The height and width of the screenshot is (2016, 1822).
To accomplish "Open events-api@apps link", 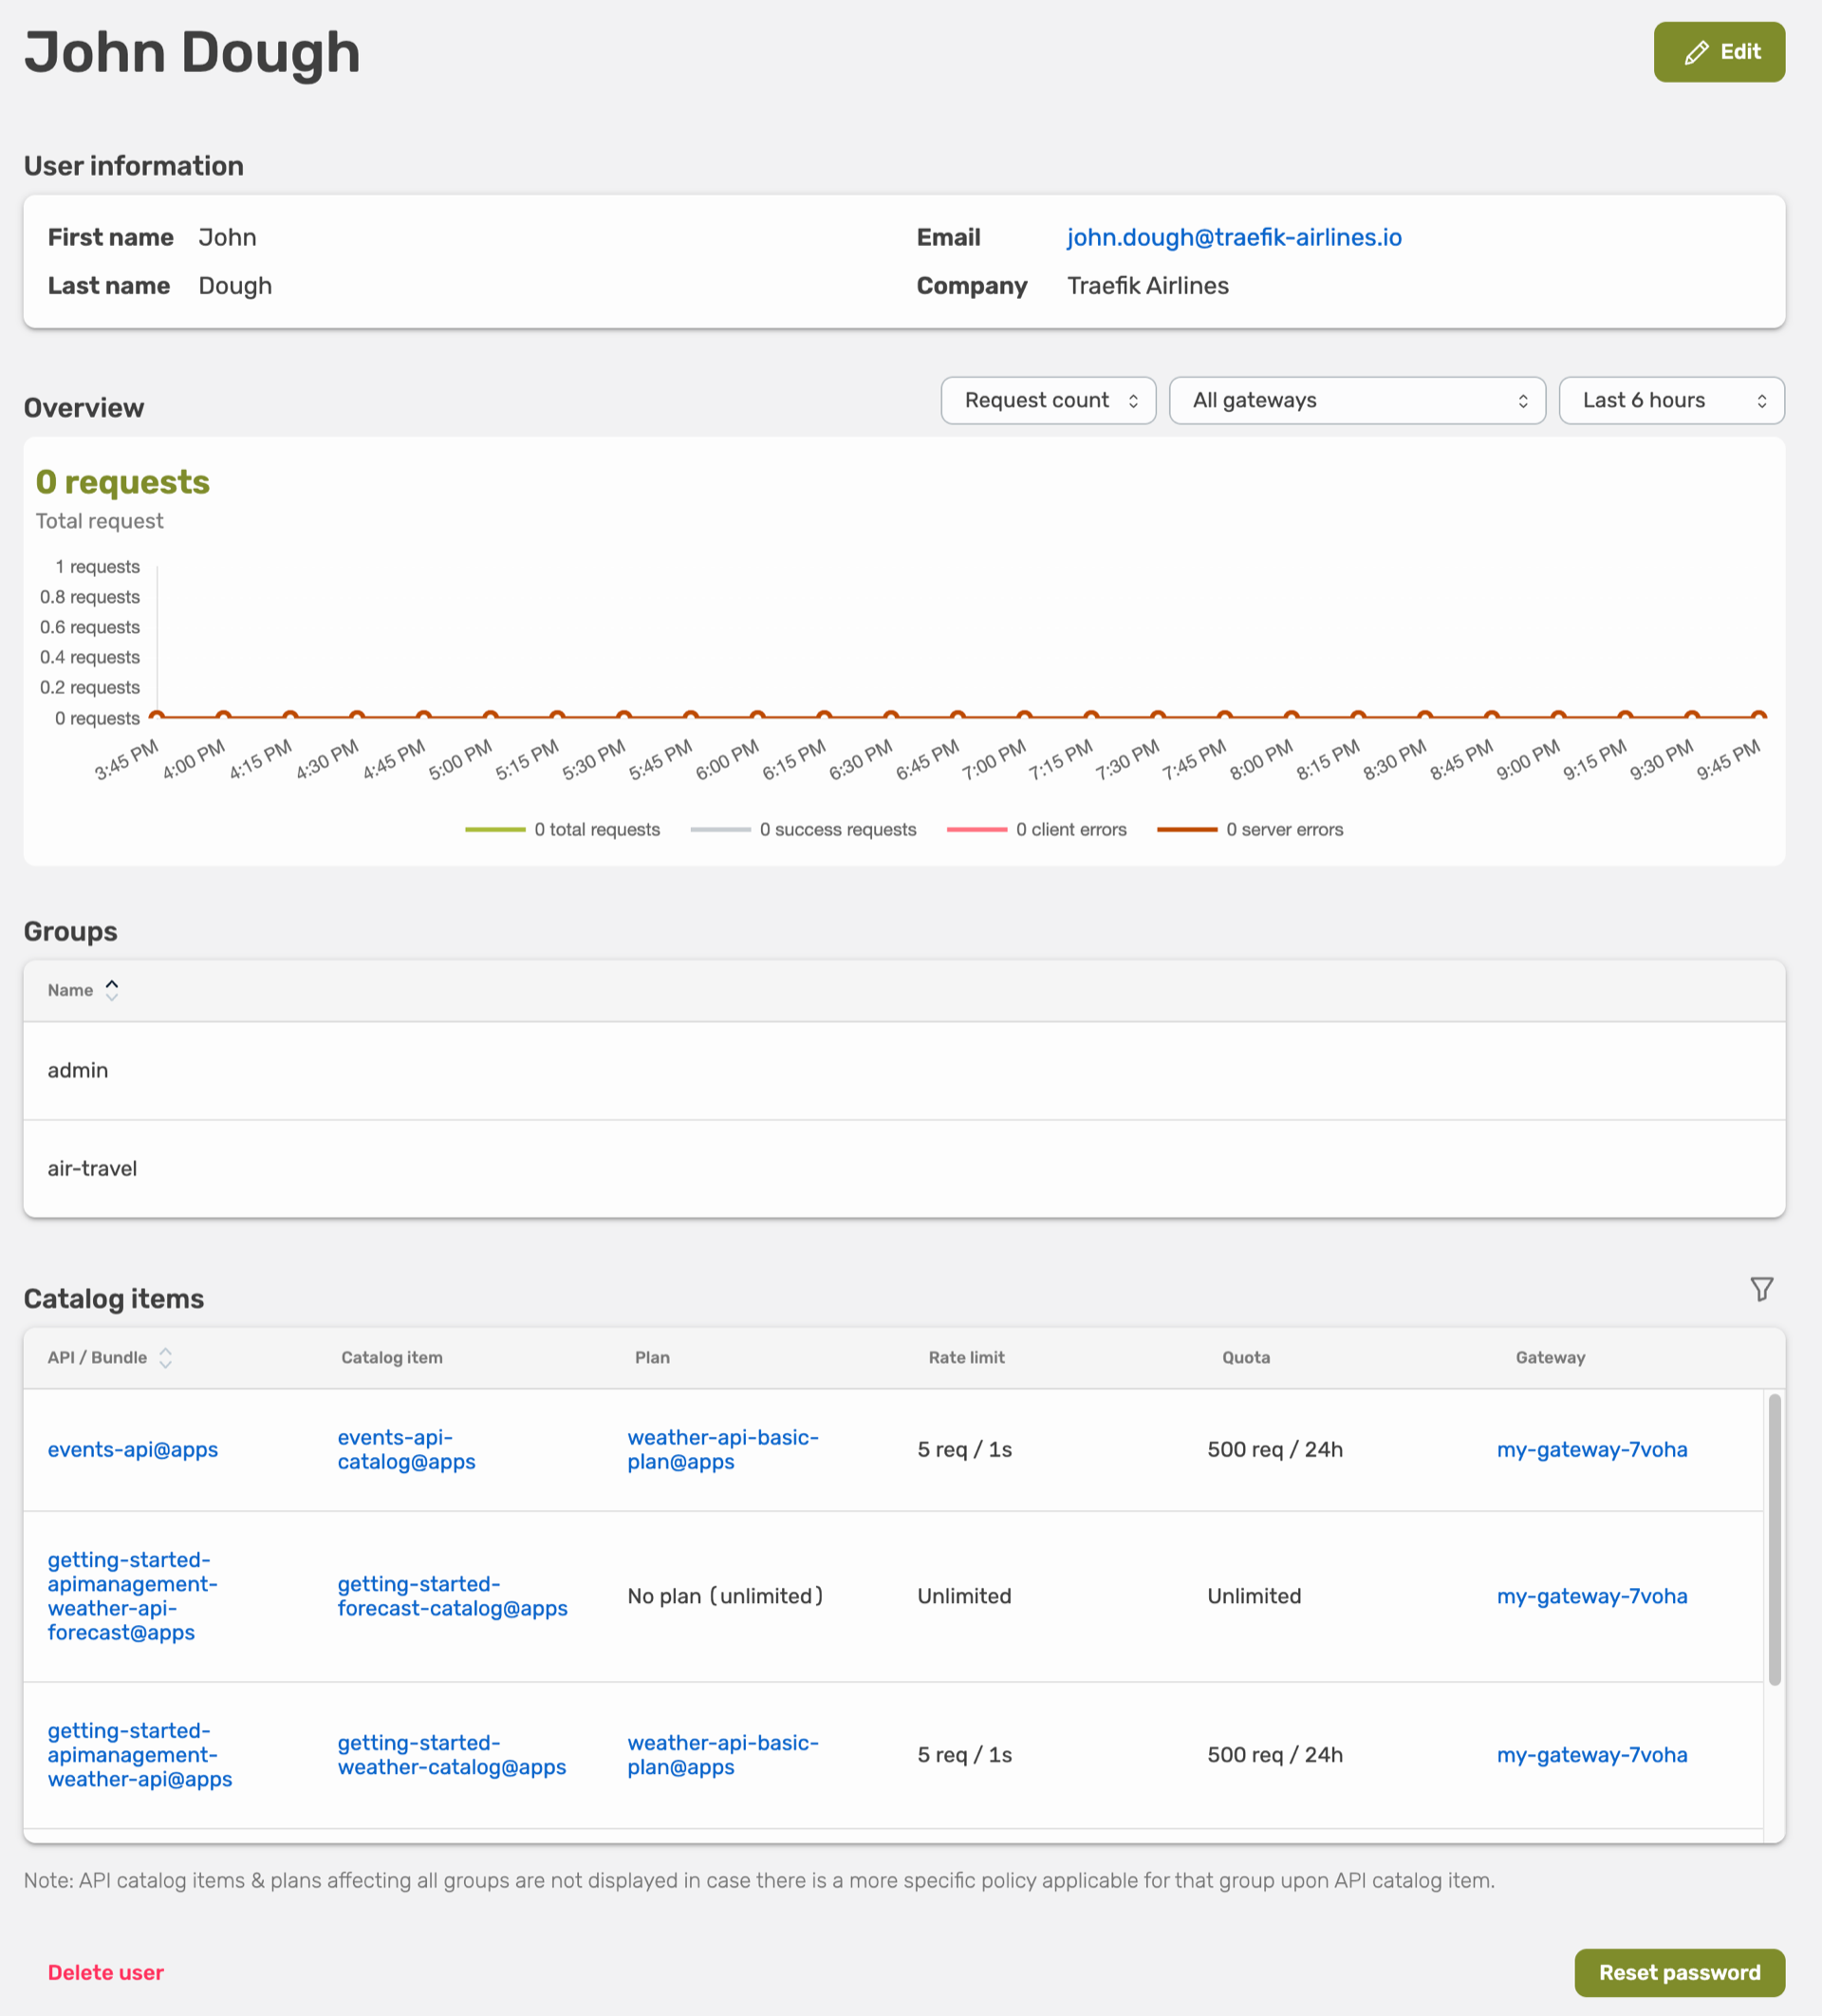I will pyautogui.click(x=133, y=1449).
